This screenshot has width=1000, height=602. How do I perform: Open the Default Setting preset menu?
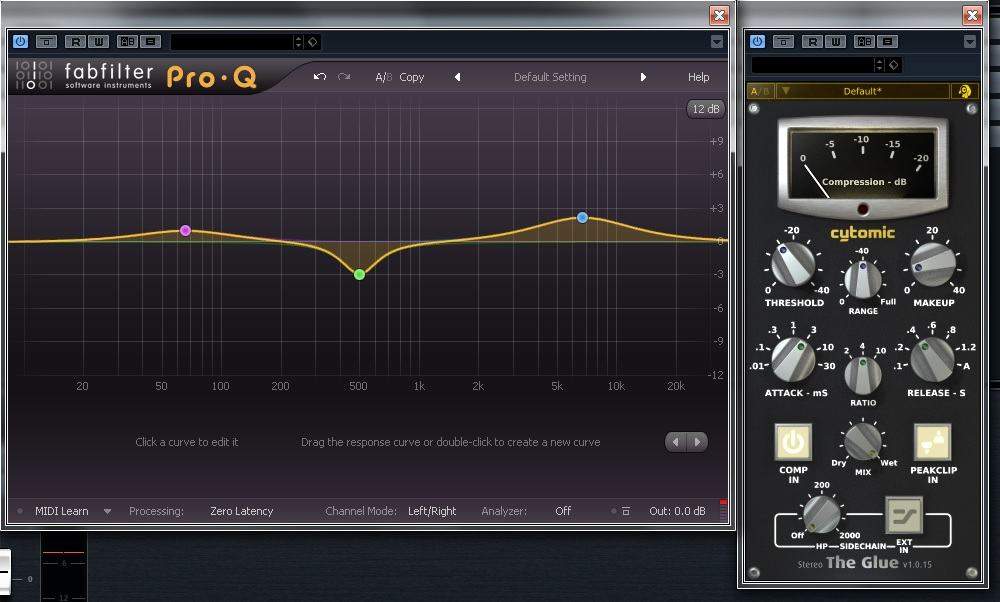[x=550, y=77]
